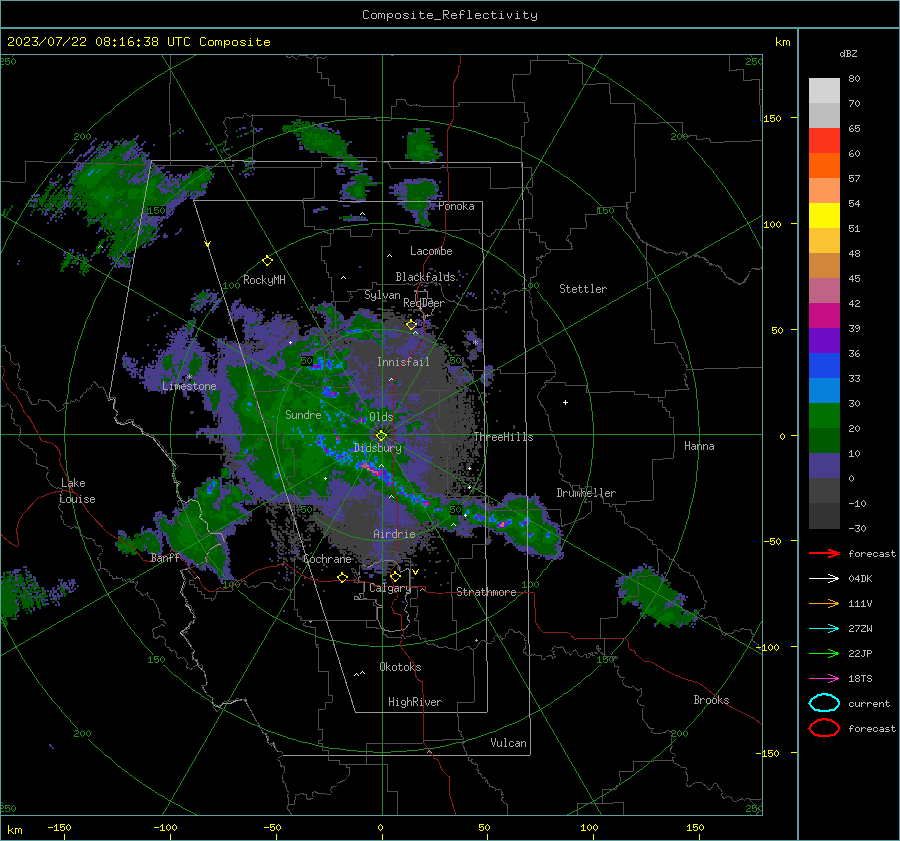The height and width of the screenshot is (841, 900).
Task: Select the yellow diamond marker below Cochrane
Action: point(342,577)
